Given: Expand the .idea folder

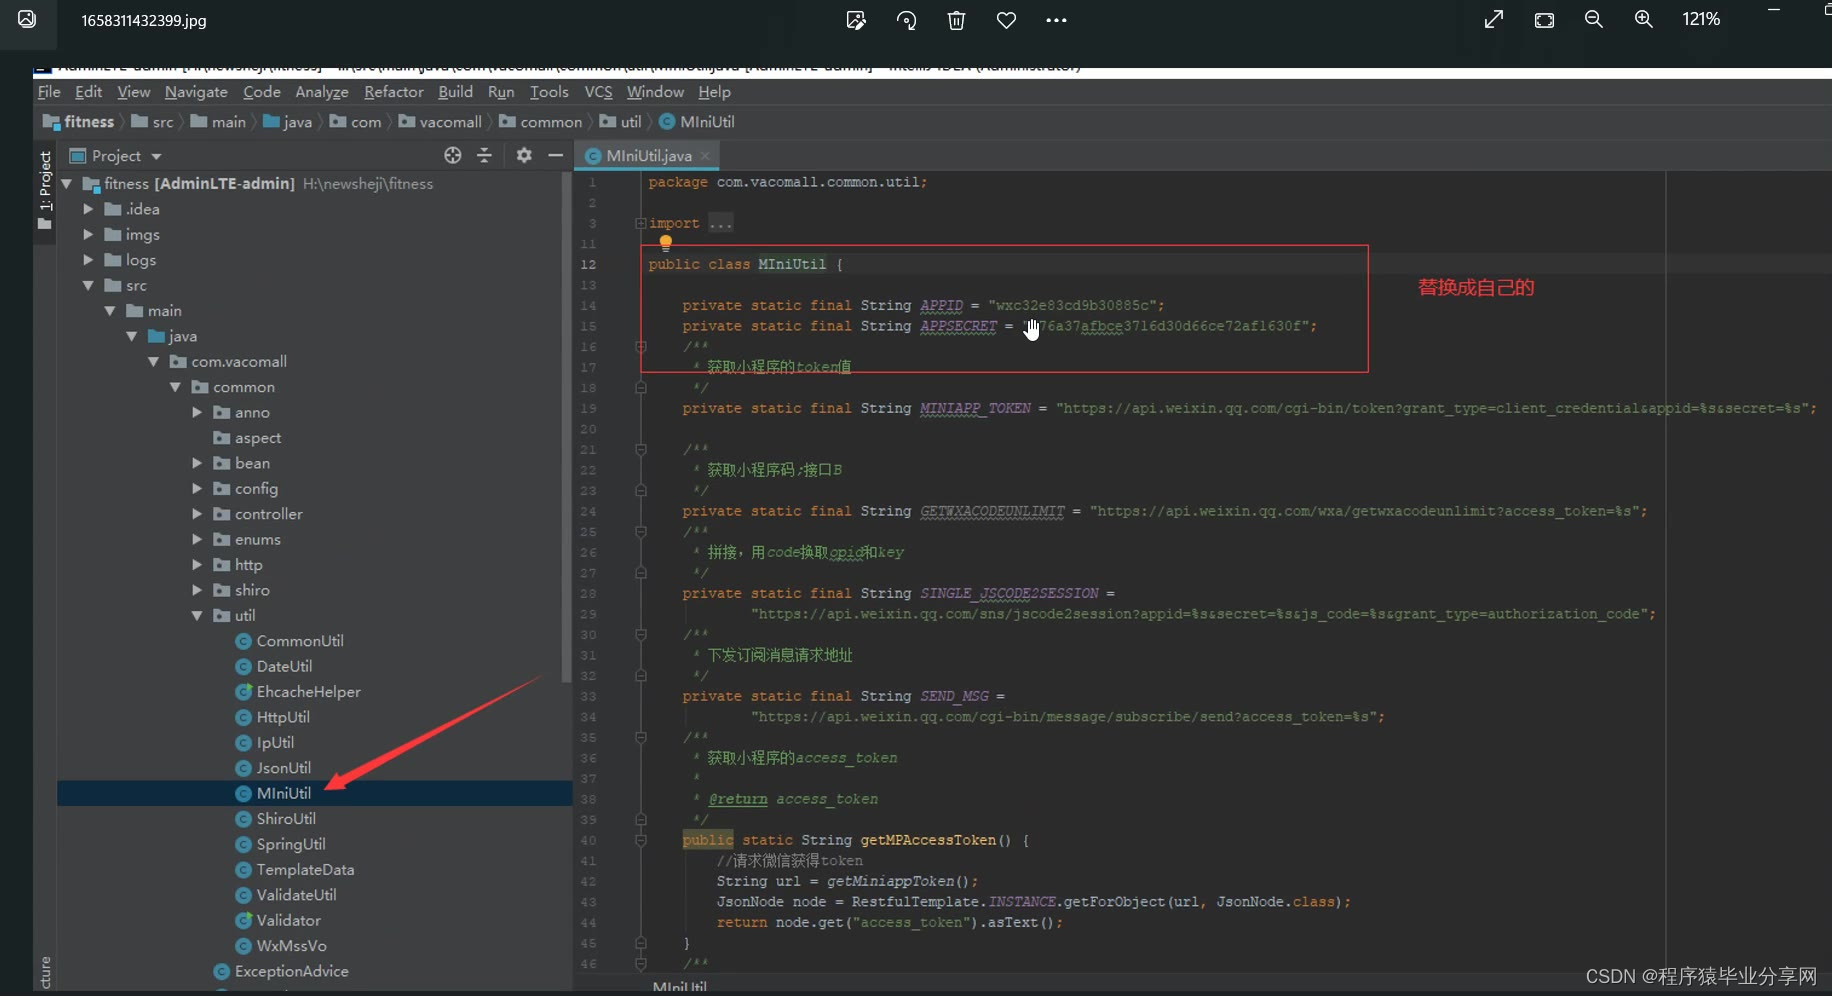Looking at the screenshot, I should click(x=88, y=209).
